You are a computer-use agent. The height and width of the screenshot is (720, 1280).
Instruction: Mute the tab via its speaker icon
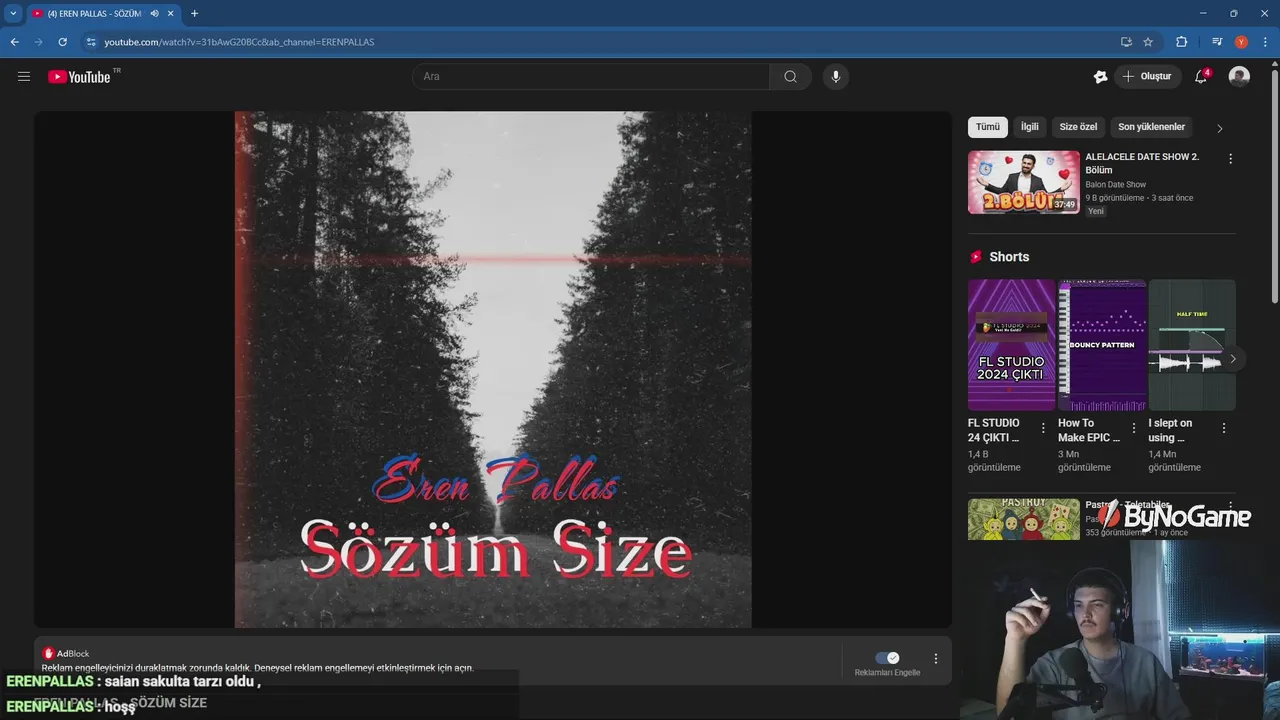coord(154,13)
